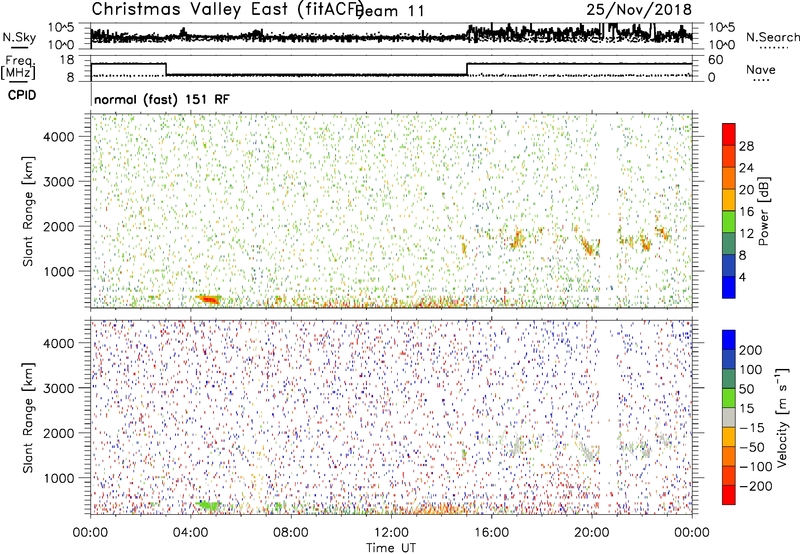Click the light green swatch on Power colorbar
Screen dimensions: 800x554
click(729, 221)
